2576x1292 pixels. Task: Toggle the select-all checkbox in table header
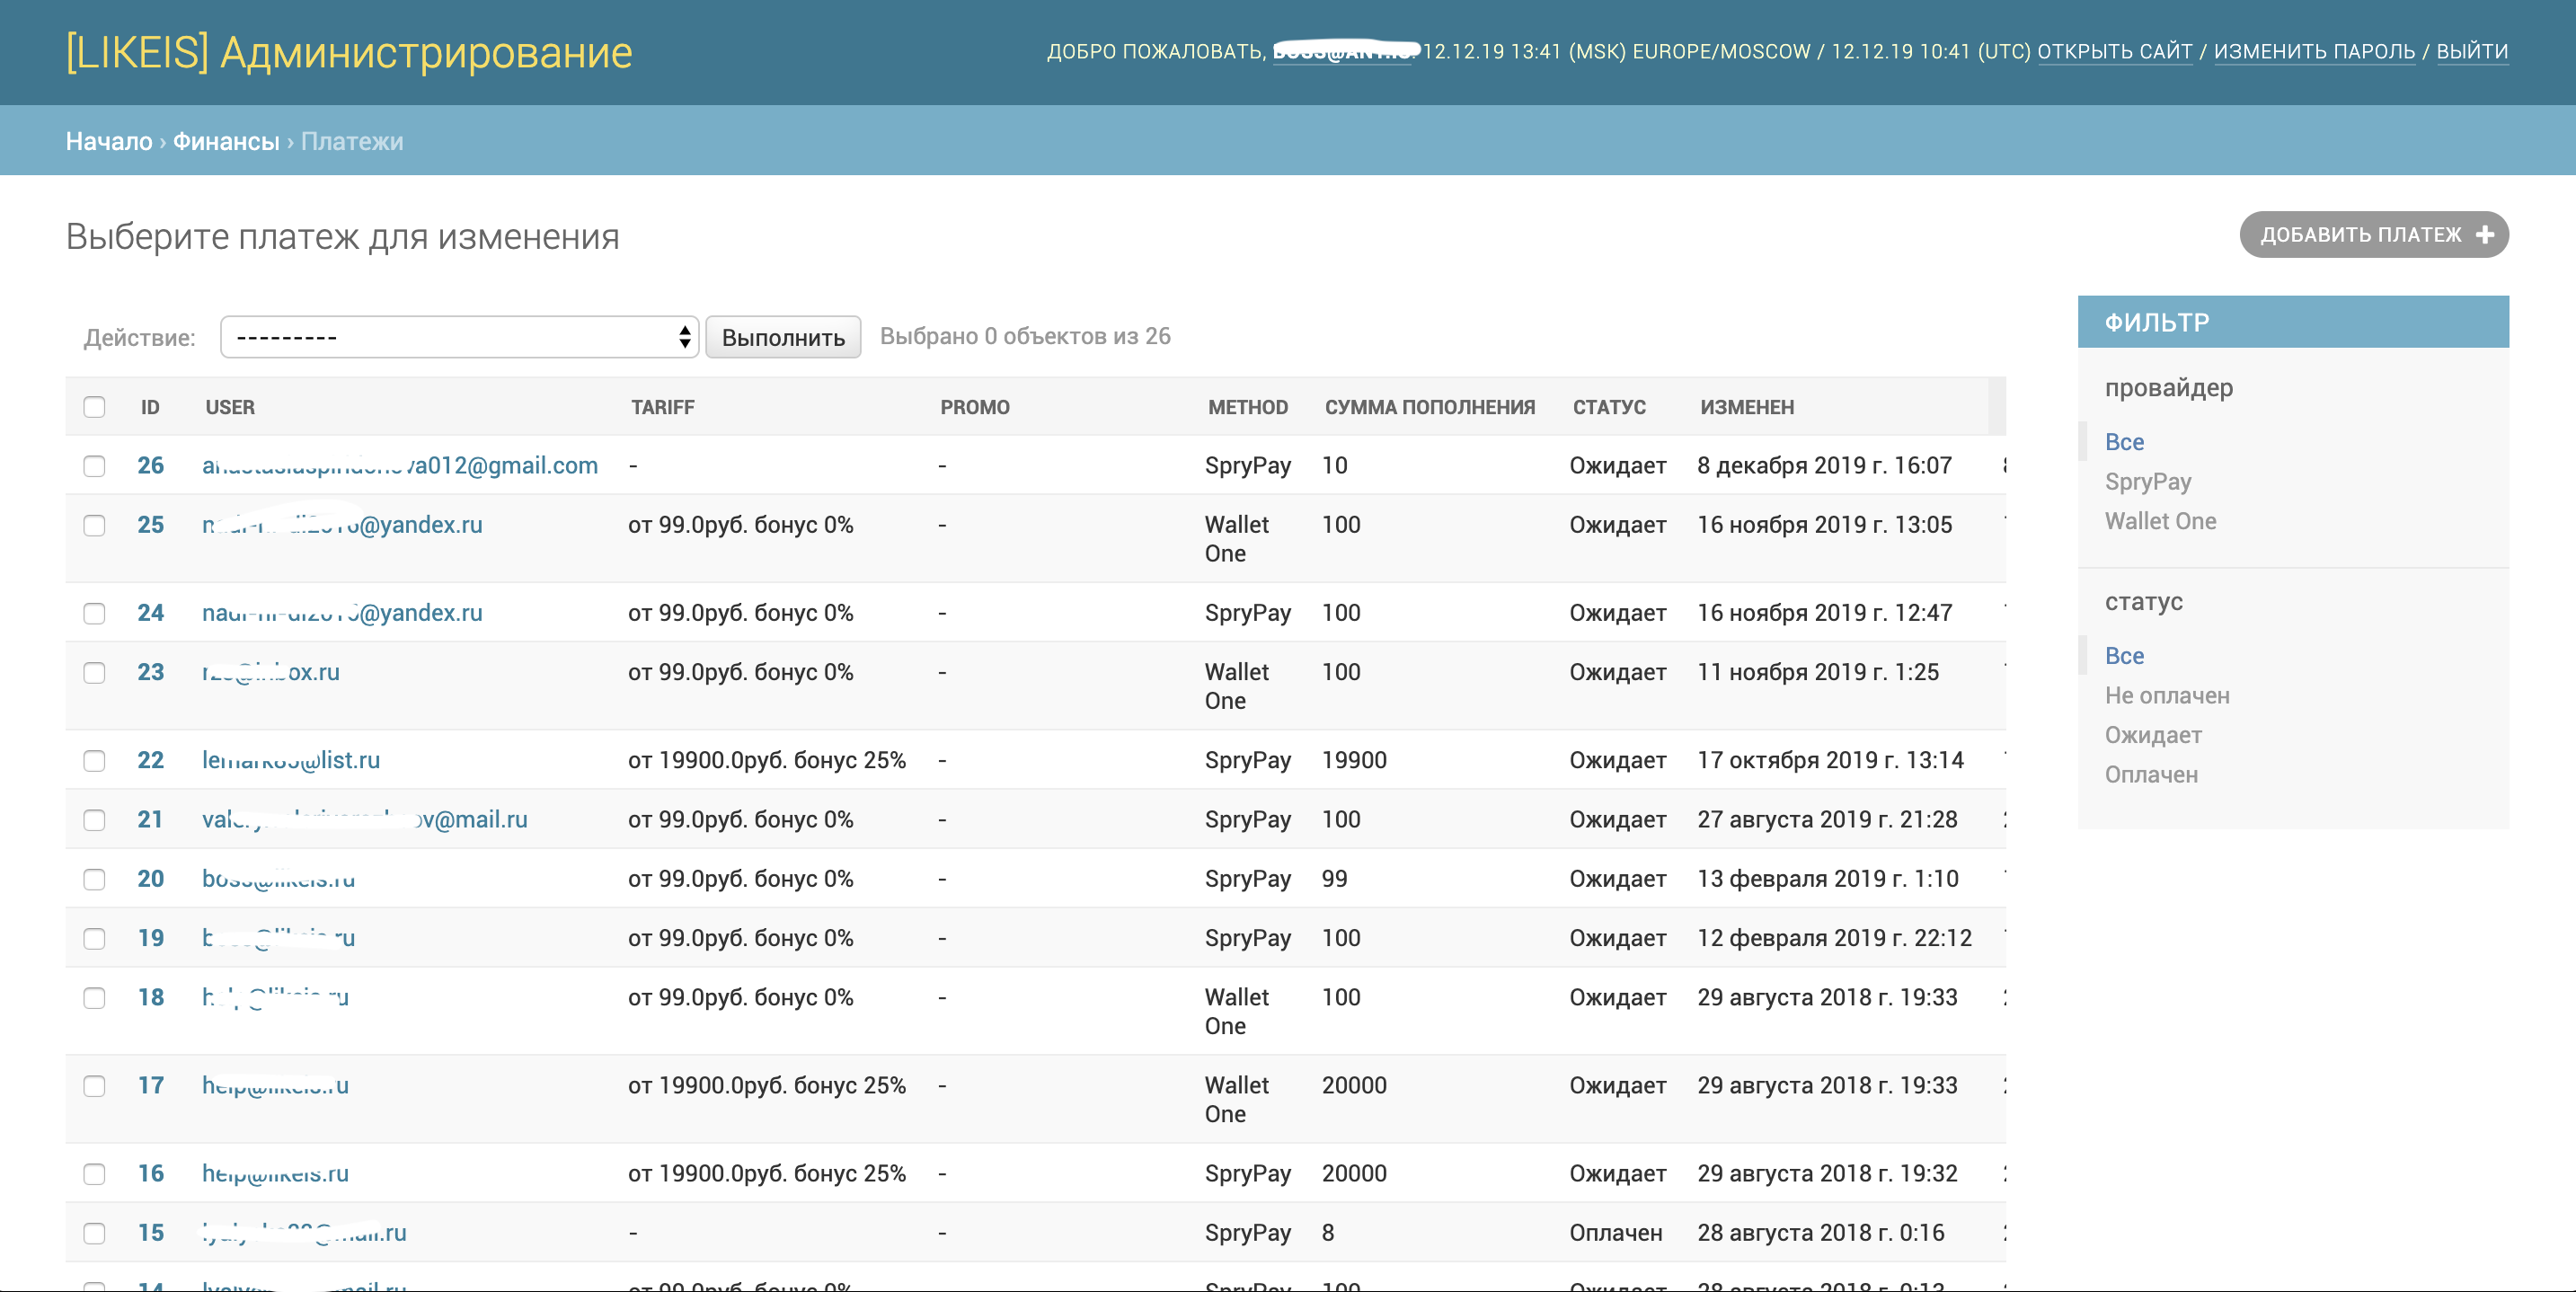point(94,407)
